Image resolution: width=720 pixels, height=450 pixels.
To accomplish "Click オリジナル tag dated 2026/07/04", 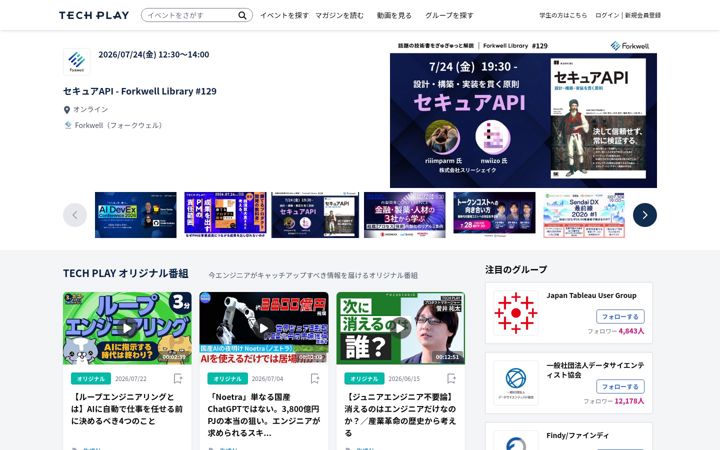I will pos(227,378).
